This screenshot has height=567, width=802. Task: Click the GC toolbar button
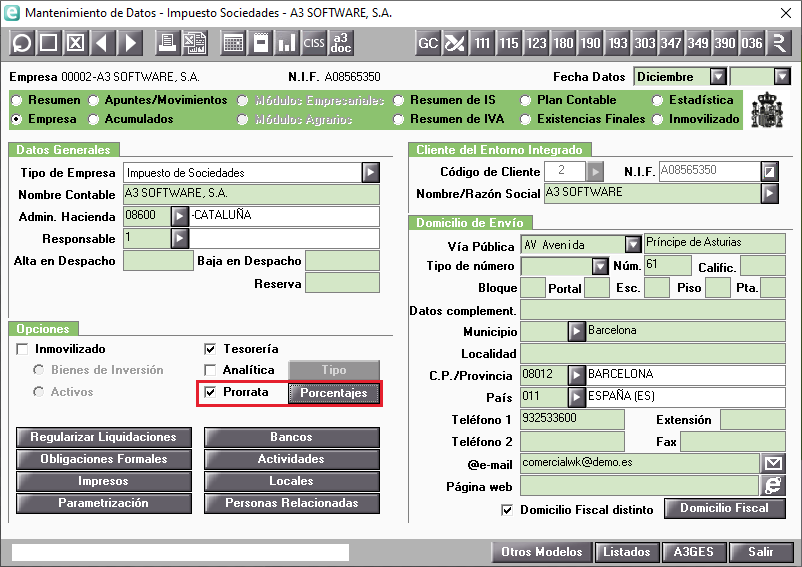428,43
